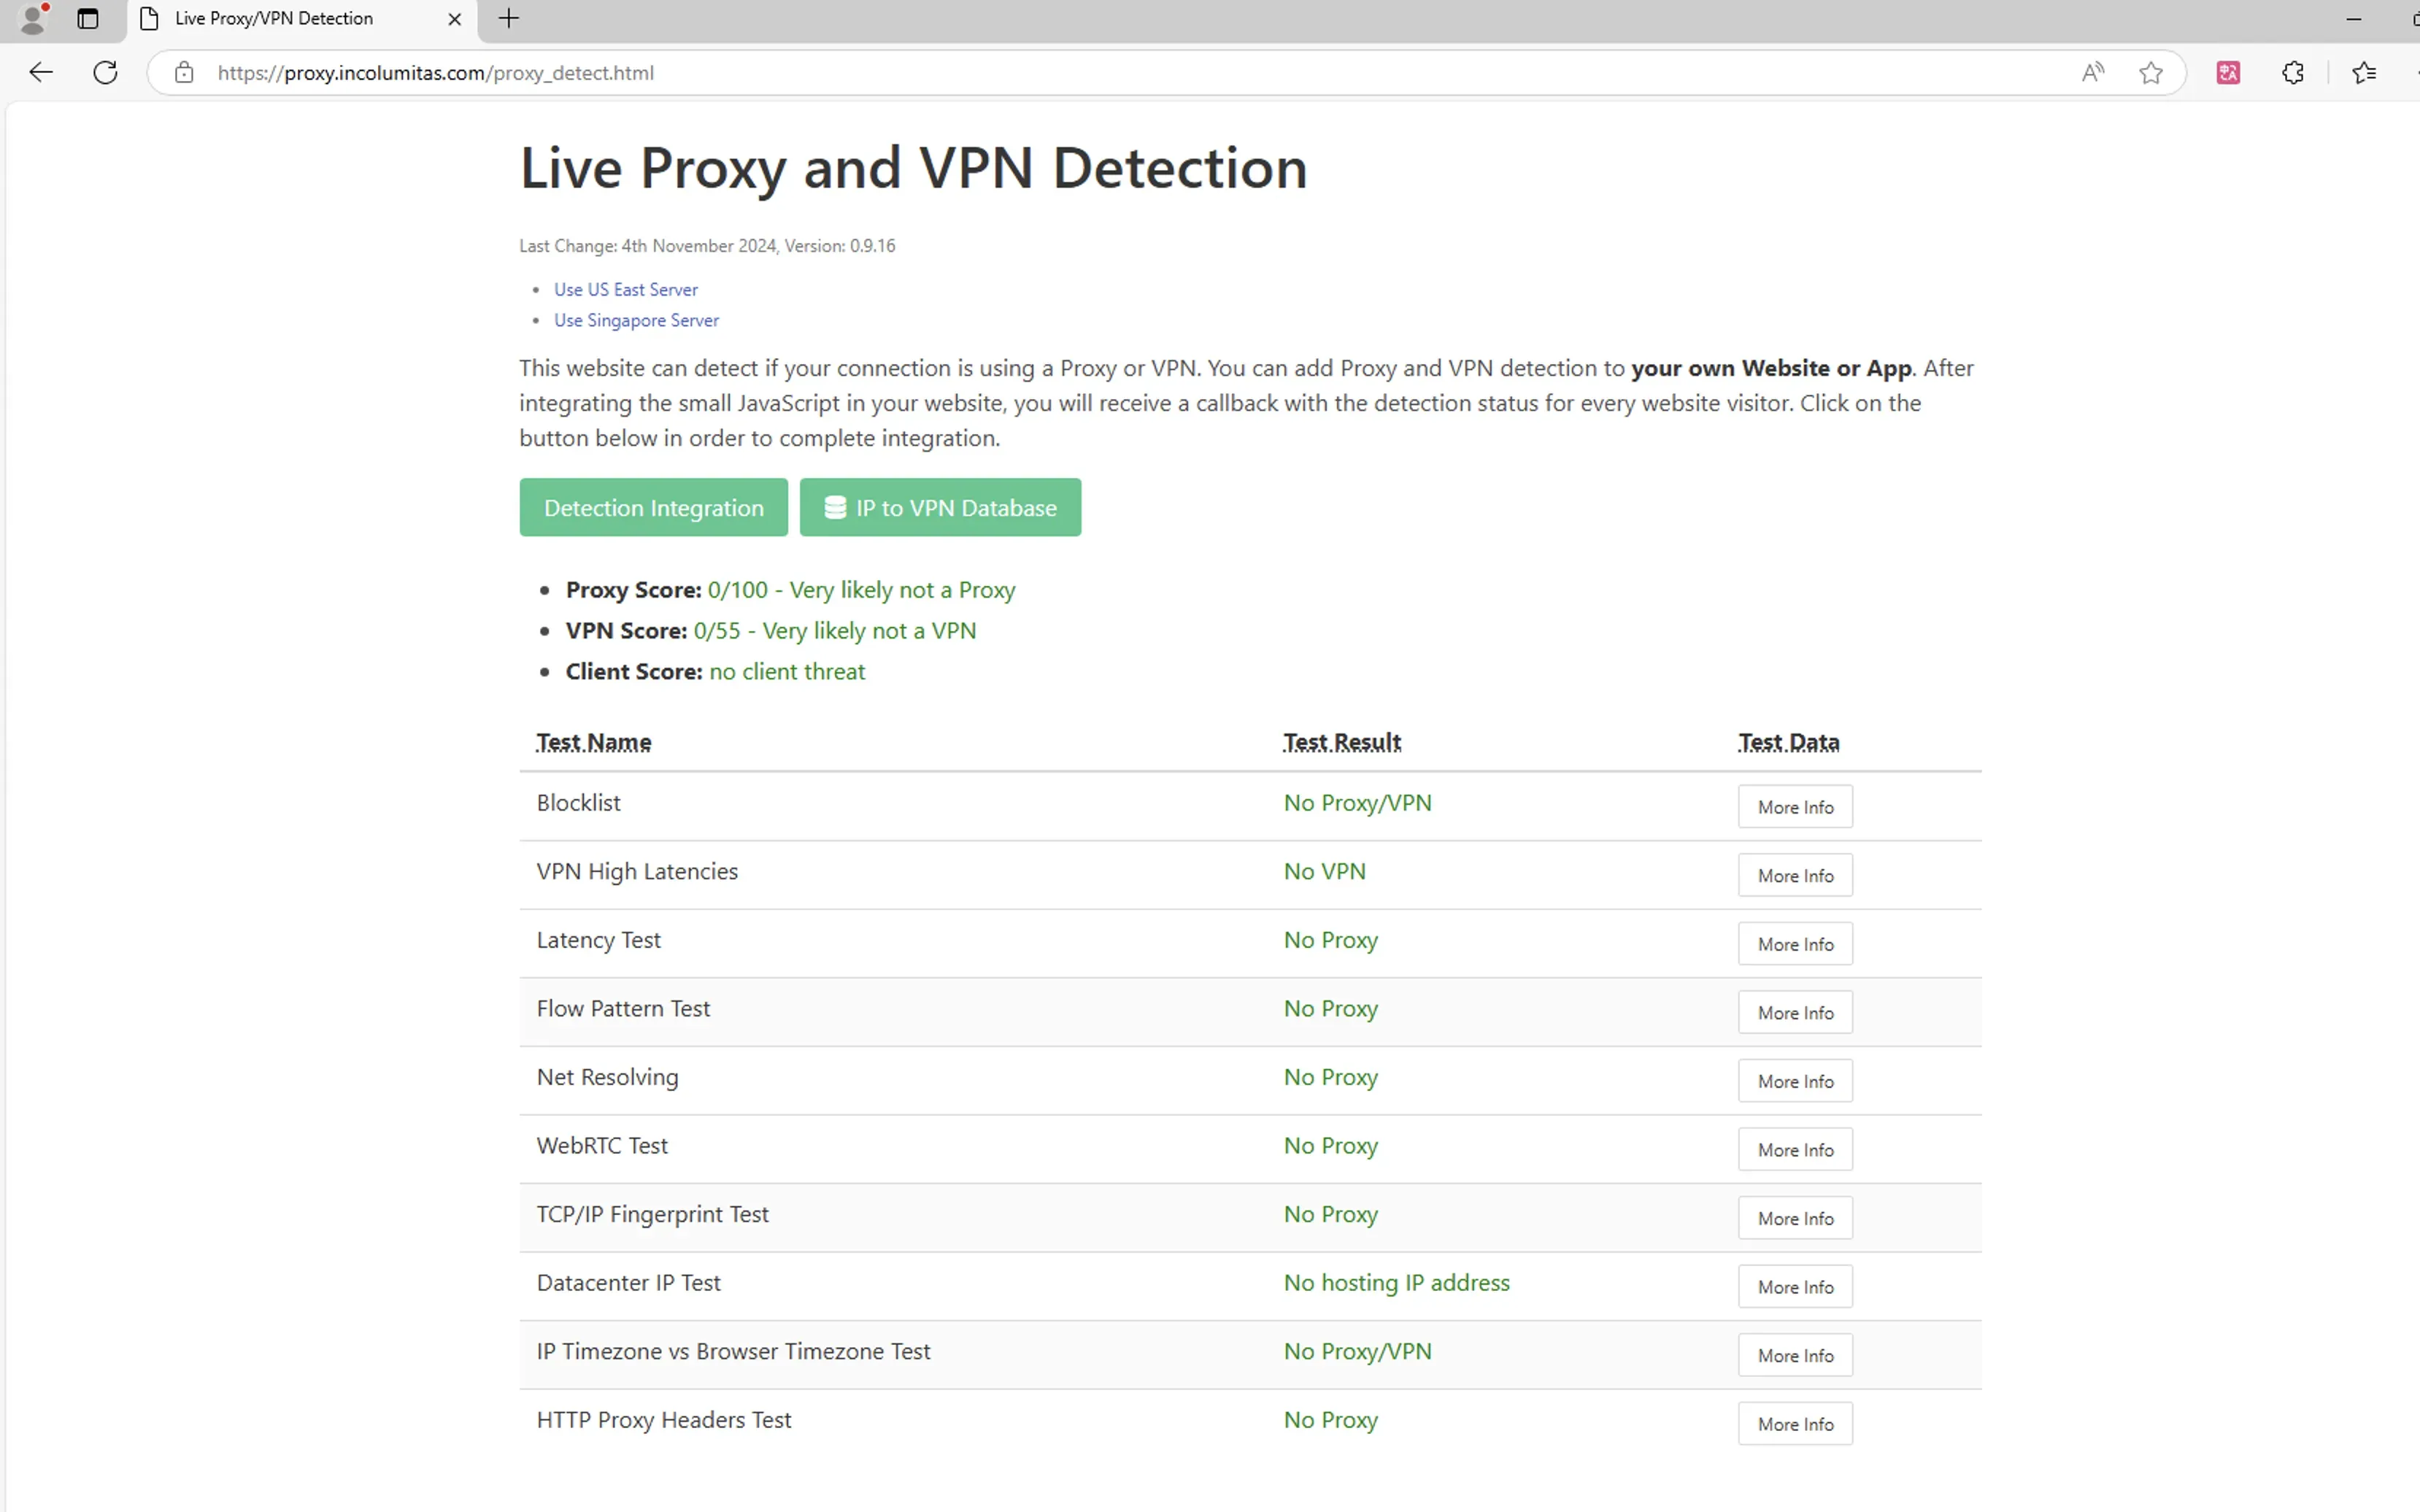Screen dimensions: 2420x1512
Task: Click the browser refresh icon
Action: [103, 72]
